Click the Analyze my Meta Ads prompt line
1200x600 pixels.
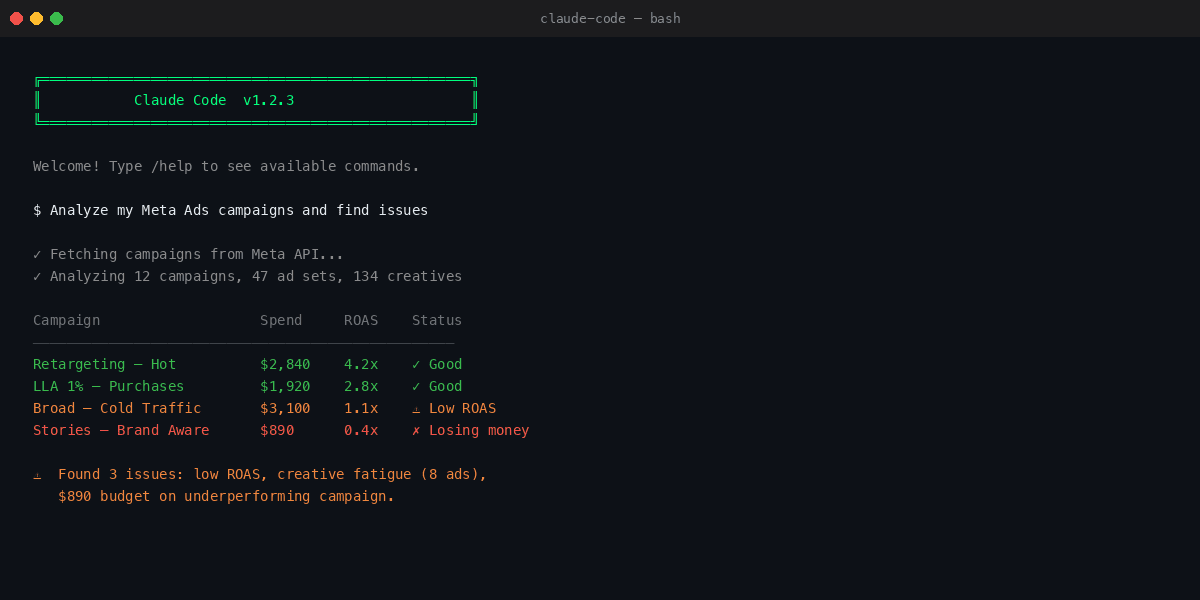tap(238, 210)
